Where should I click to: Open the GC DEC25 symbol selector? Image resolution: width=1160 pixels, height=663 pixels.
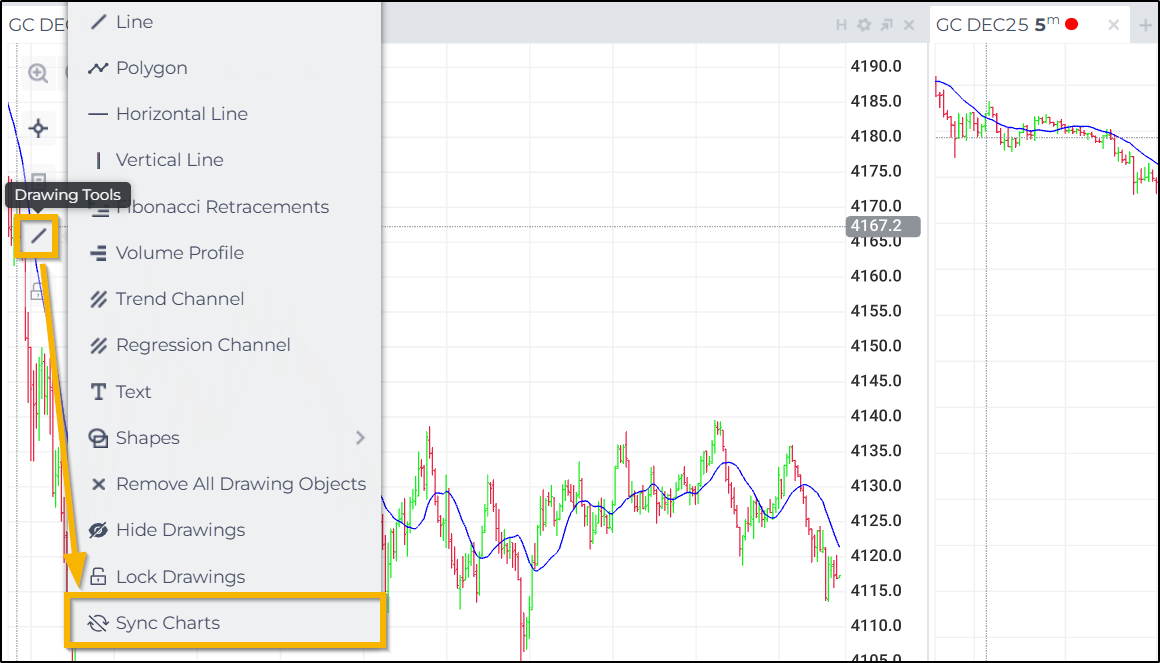coord(984,24)
